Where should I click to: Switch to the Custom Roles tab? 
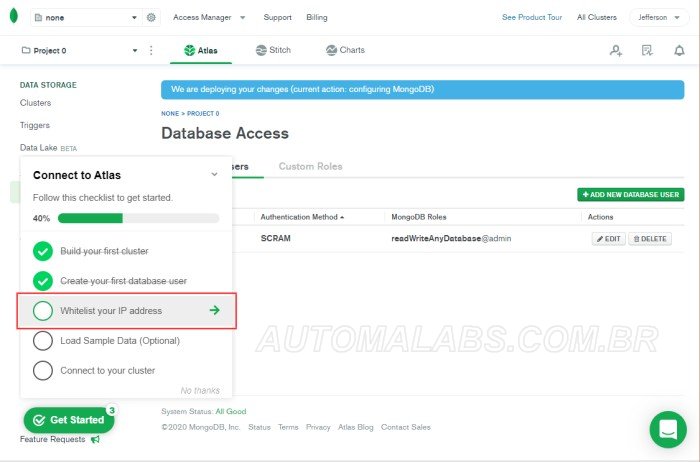310,166
